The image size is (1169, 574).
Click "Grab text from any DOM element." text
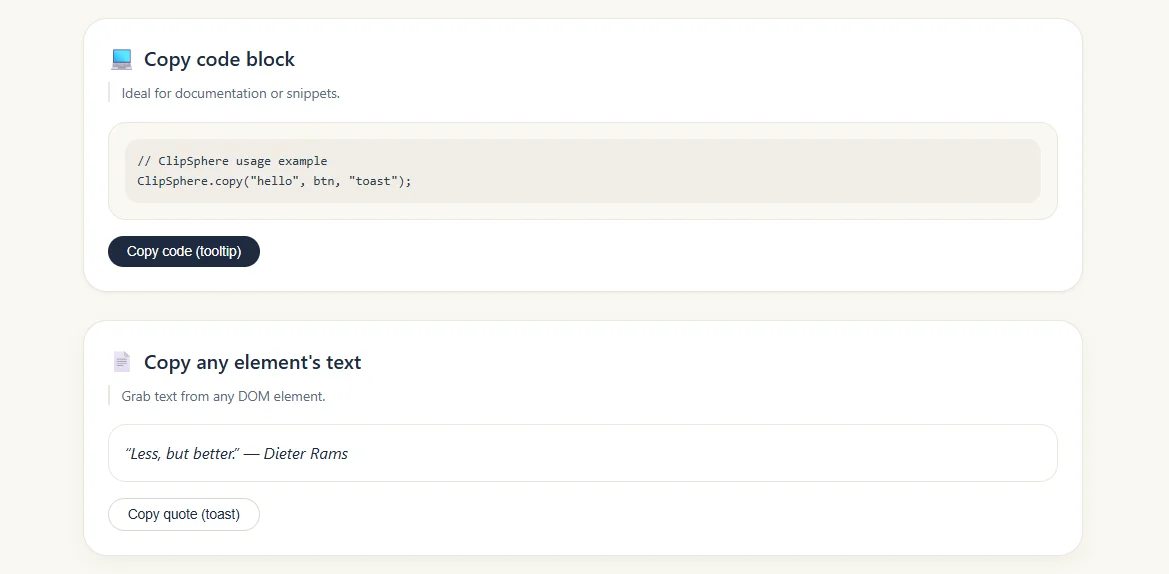tap(224, 396)
